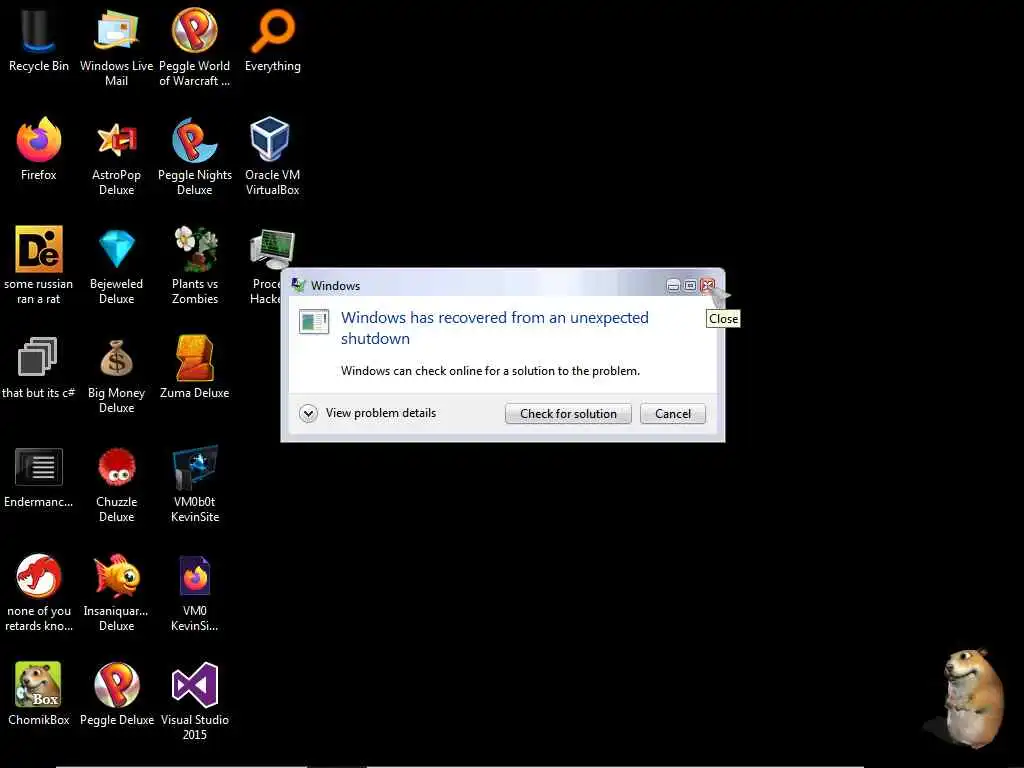This screenshot has width=1024, height=768.
Task: Select the Peggle Deluxe icon
Action: 116,685
